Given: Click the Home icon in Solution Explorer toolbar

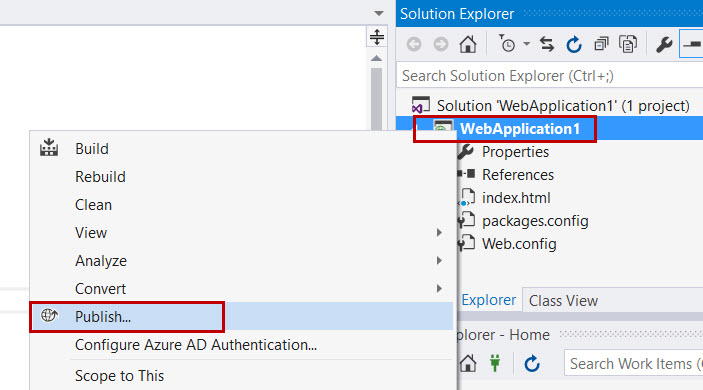Looking at the screenshot, I should 468,44.
